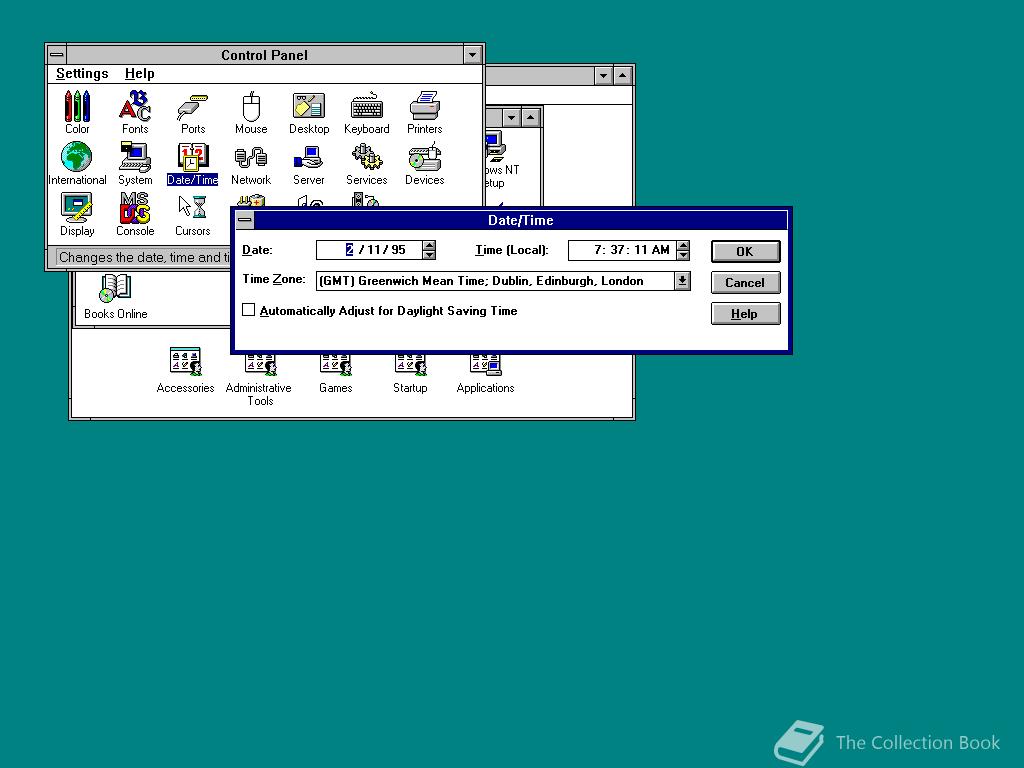
Task: Maximize the Program Manager window behind
Action: tap(622, 76)
